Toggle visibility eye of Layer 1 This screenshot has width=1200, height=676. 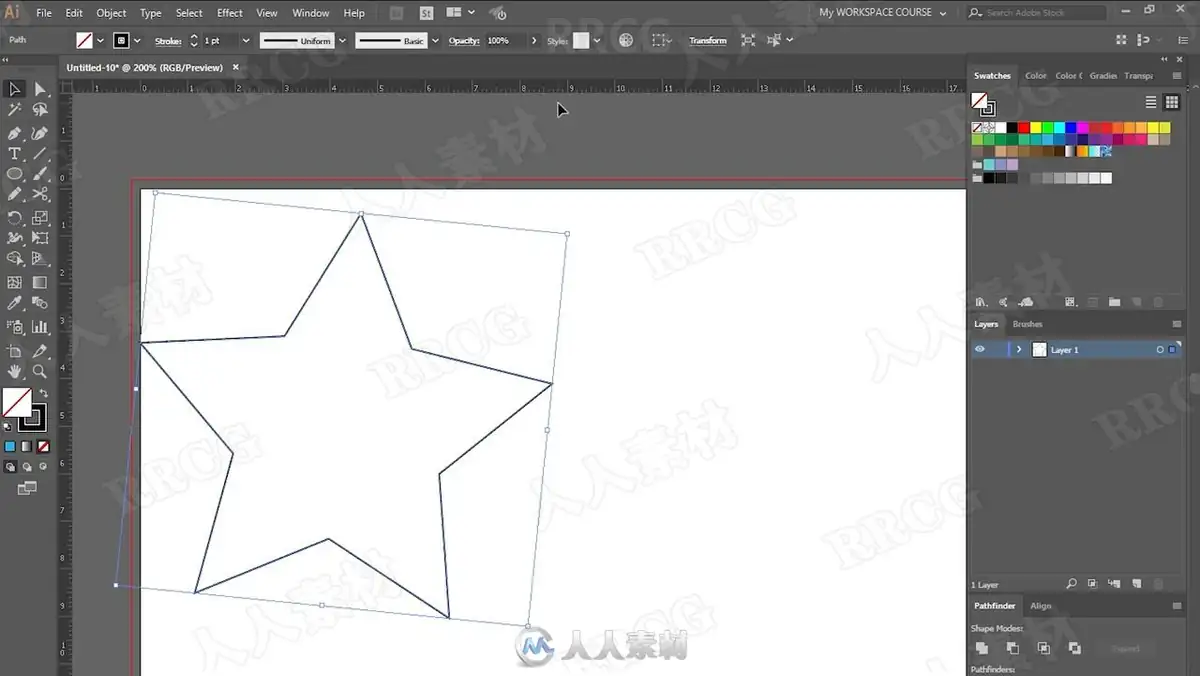pos(980,350)
